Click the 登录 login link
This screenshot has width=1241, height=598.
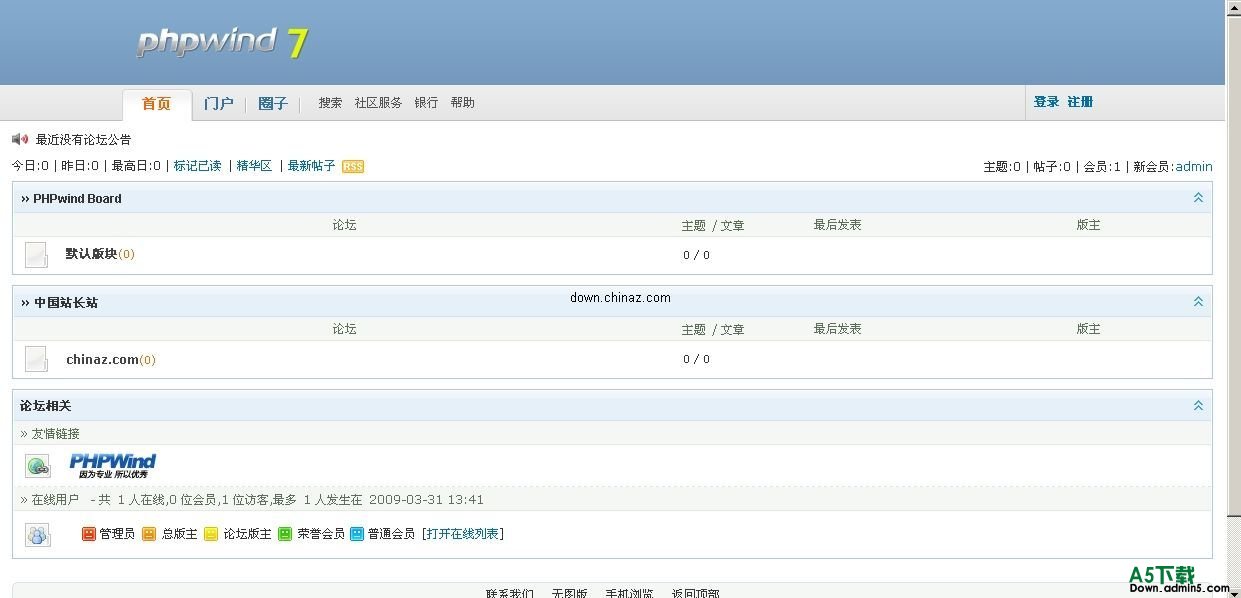pyautogui.click(x=1046, y=102)
